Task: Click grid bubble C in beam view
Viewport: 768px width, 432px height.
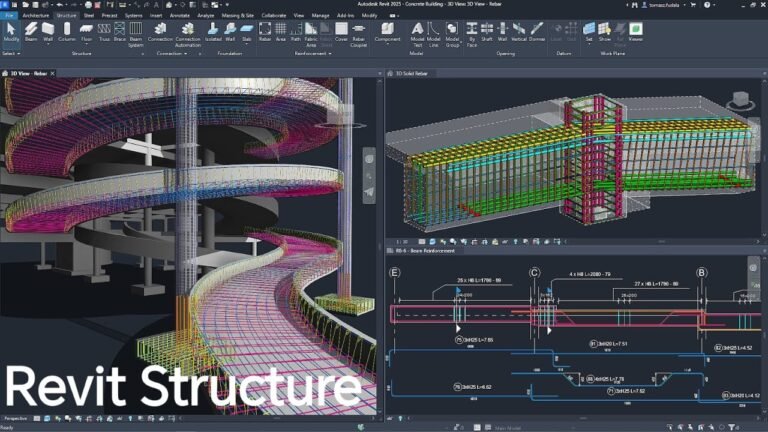Action: (534, 272)
